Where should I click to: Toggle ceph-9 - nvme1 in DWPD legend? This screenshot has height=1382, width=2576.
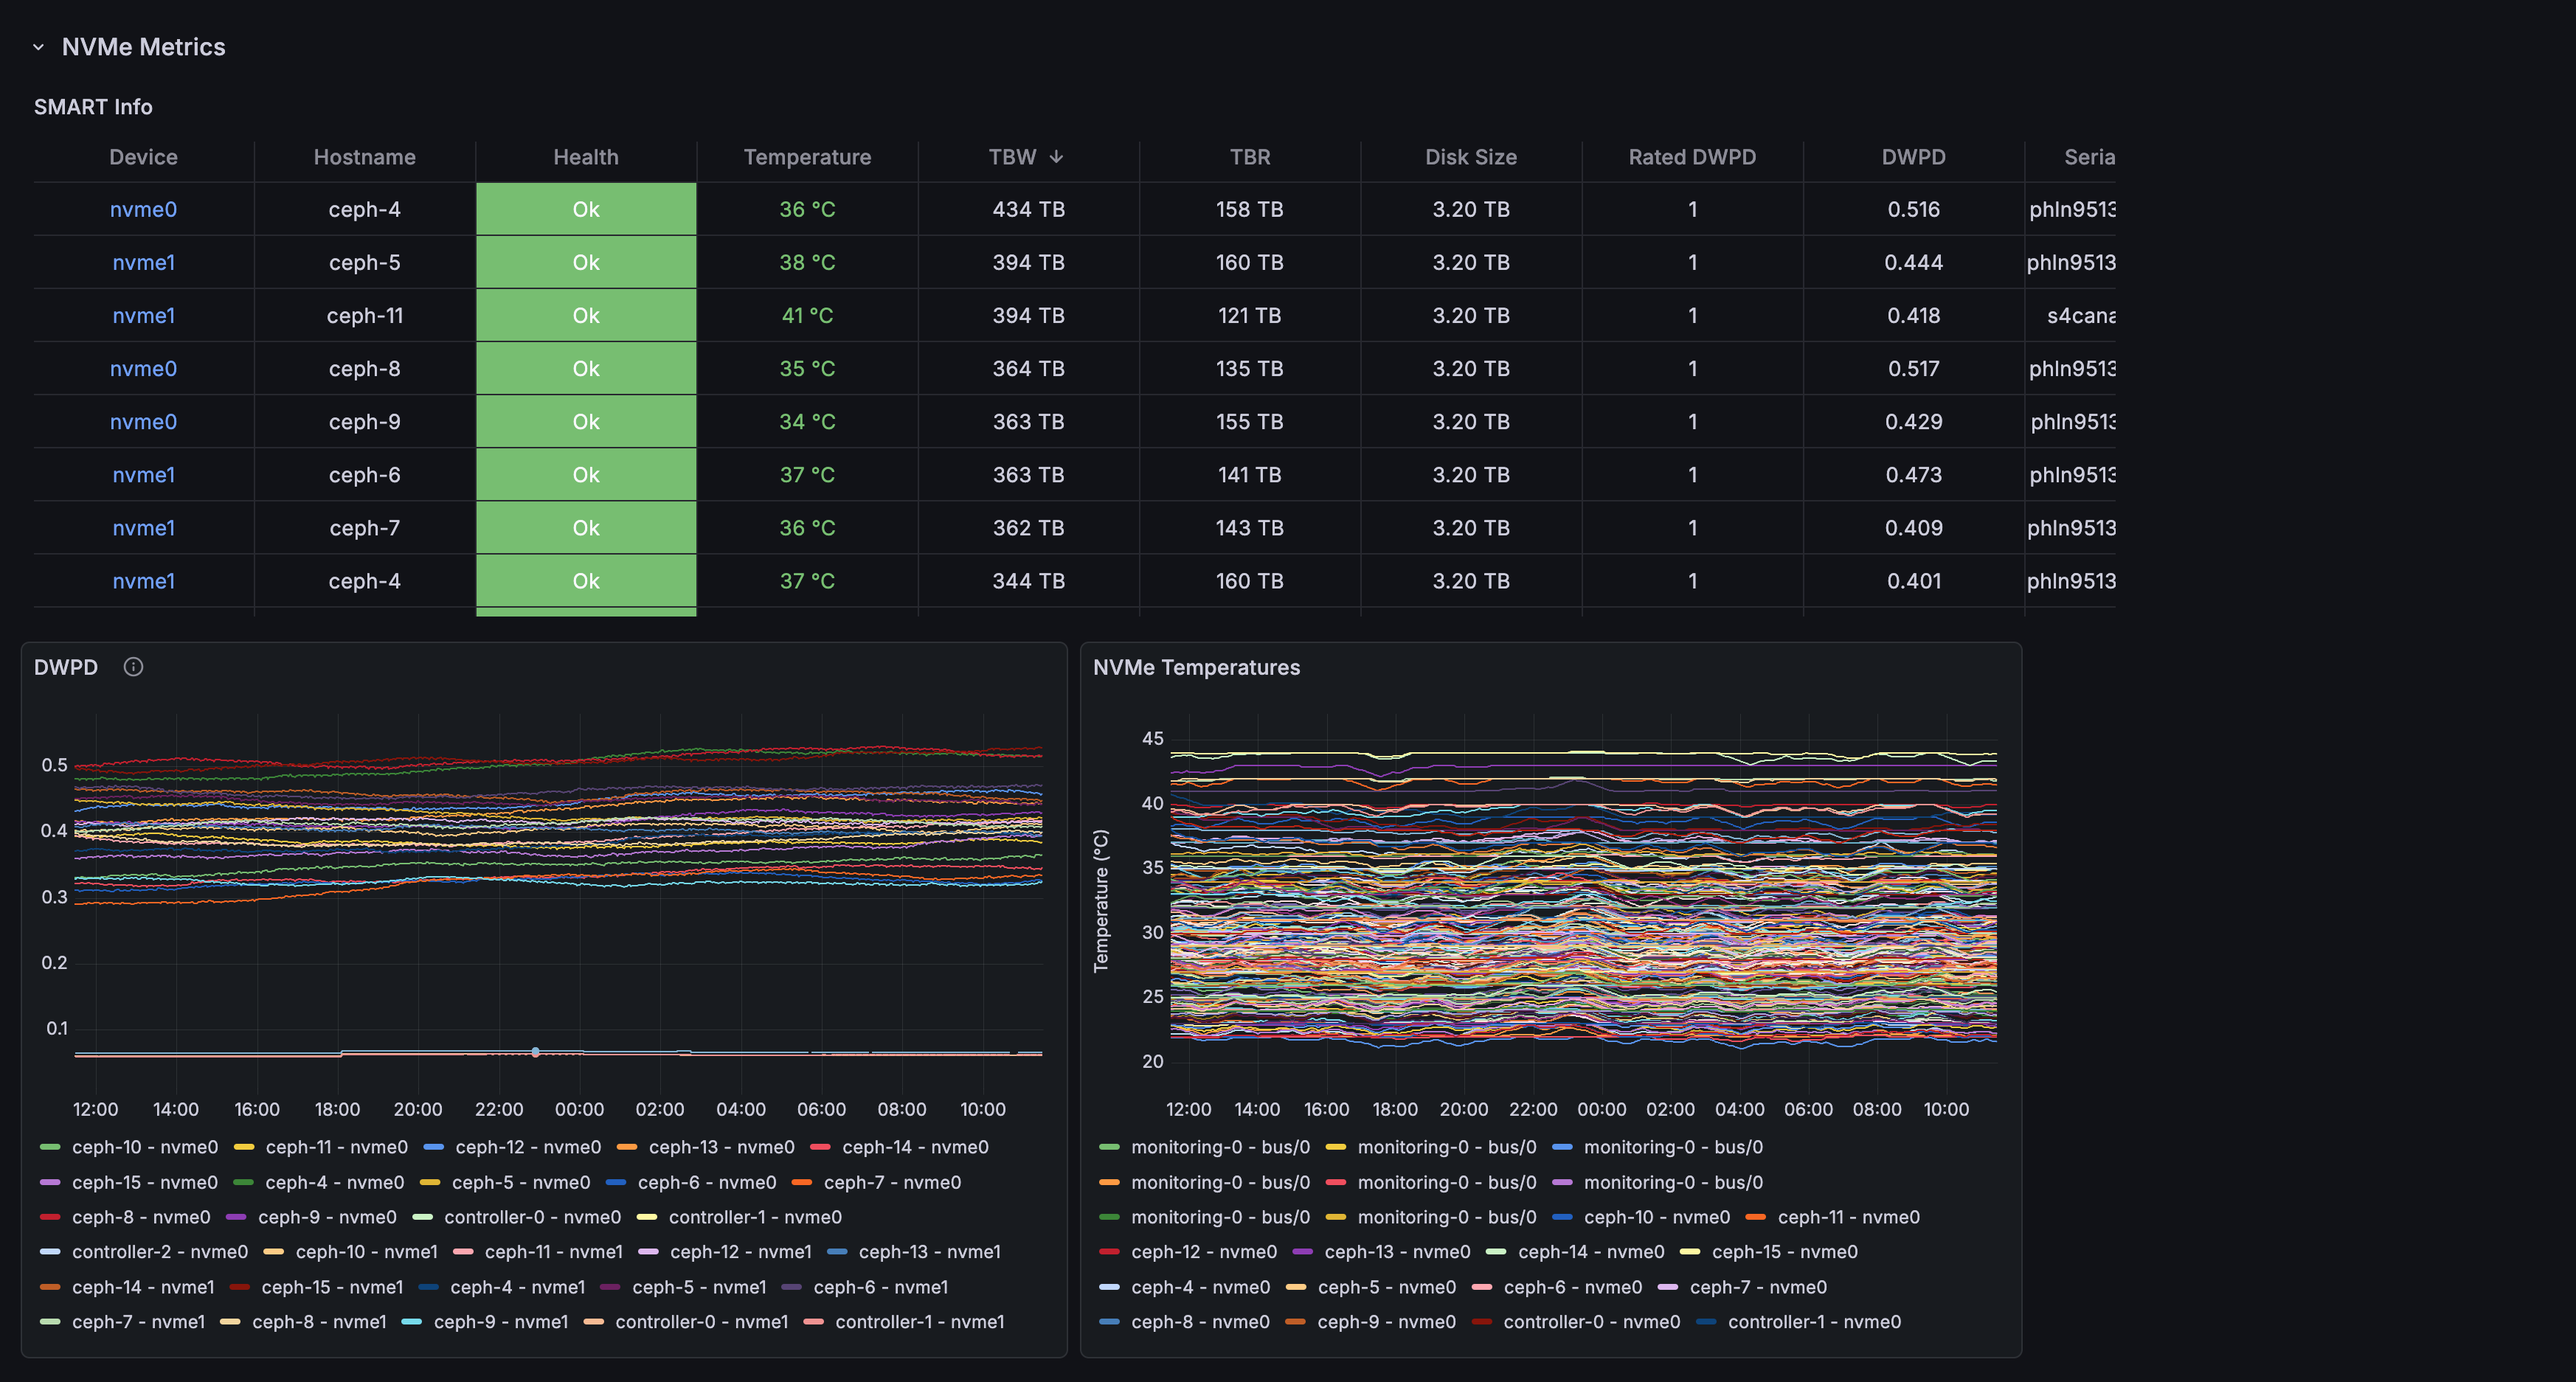[x=501, y=1321]
